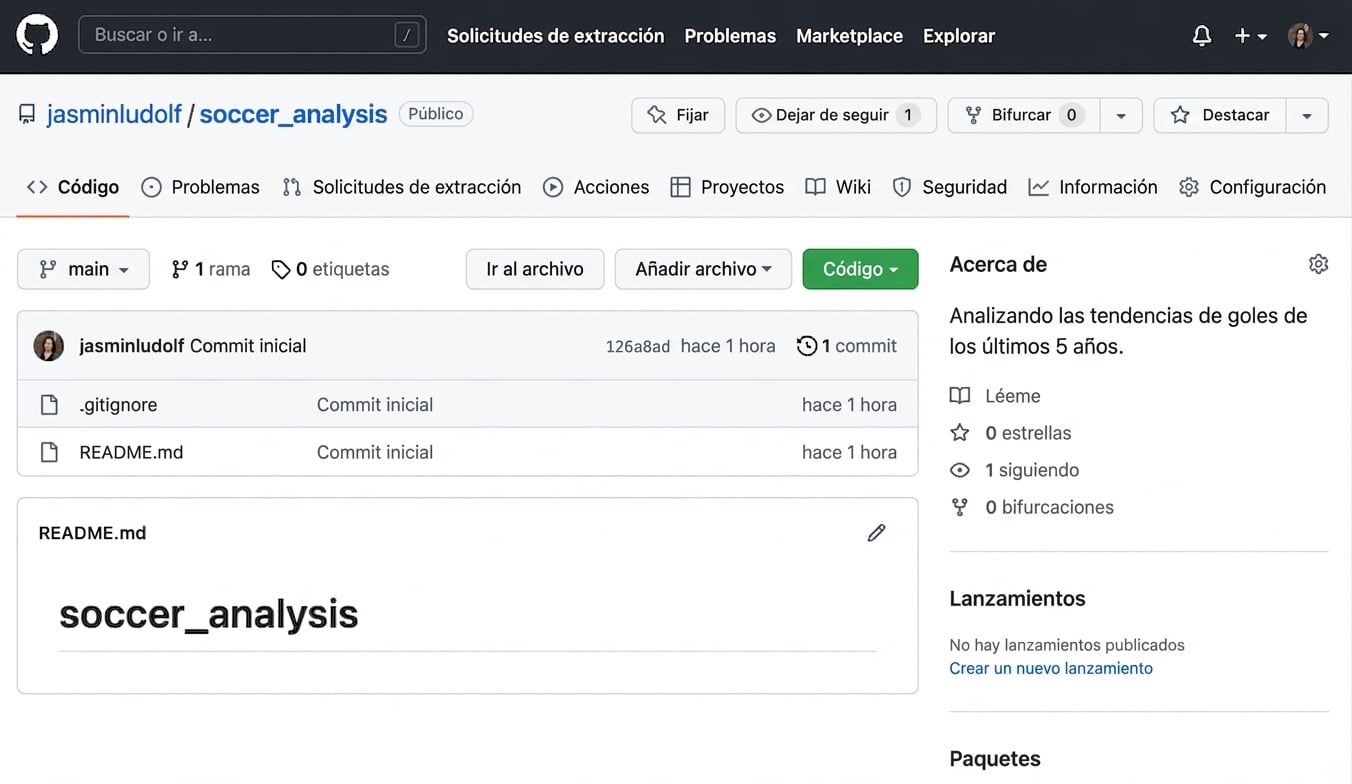
Task: View the 1 siguiendo watchers link
Action: [1014, 470]
